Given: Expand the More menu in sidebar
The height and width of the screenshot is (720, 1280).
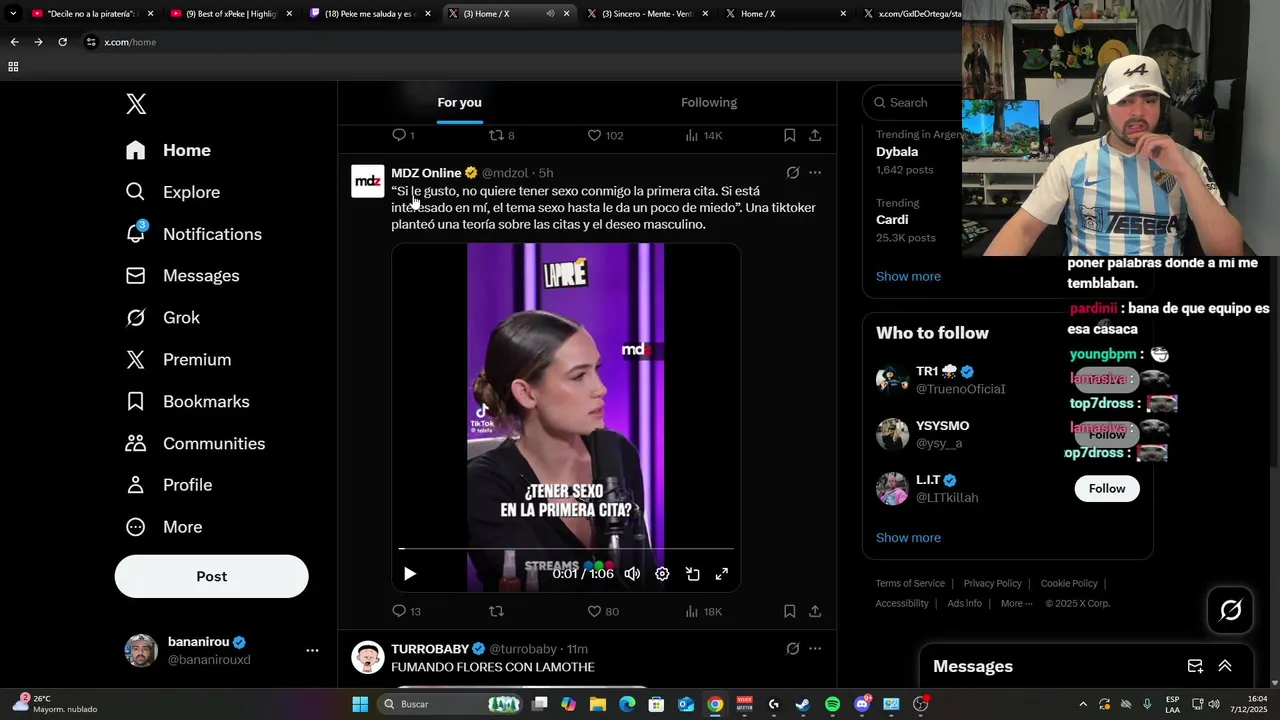Looking at the screenshot, I should point(163,527).
